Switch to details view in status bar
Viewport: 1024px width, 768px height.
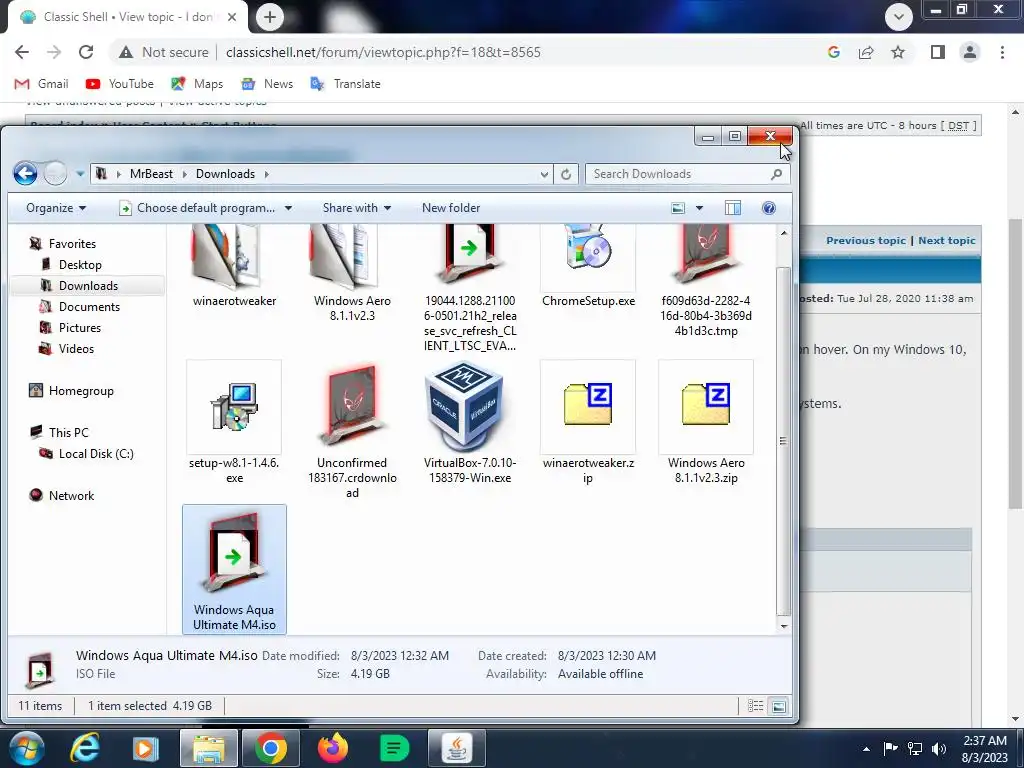(756, 706)
